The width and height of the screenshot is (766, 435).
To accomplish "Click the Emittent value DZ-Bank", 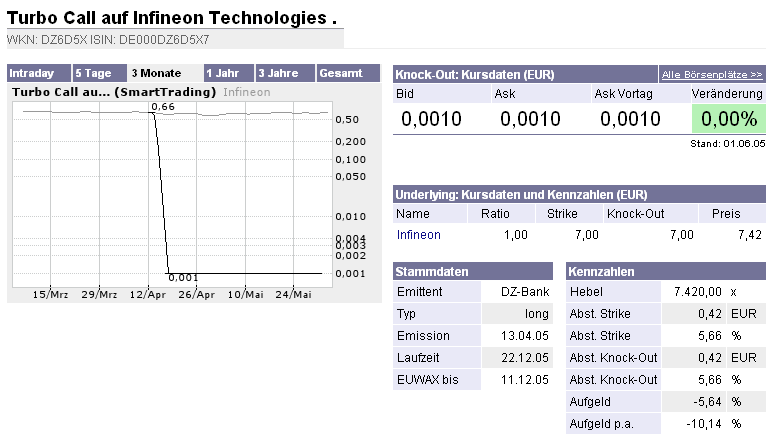I will point(525,292).
